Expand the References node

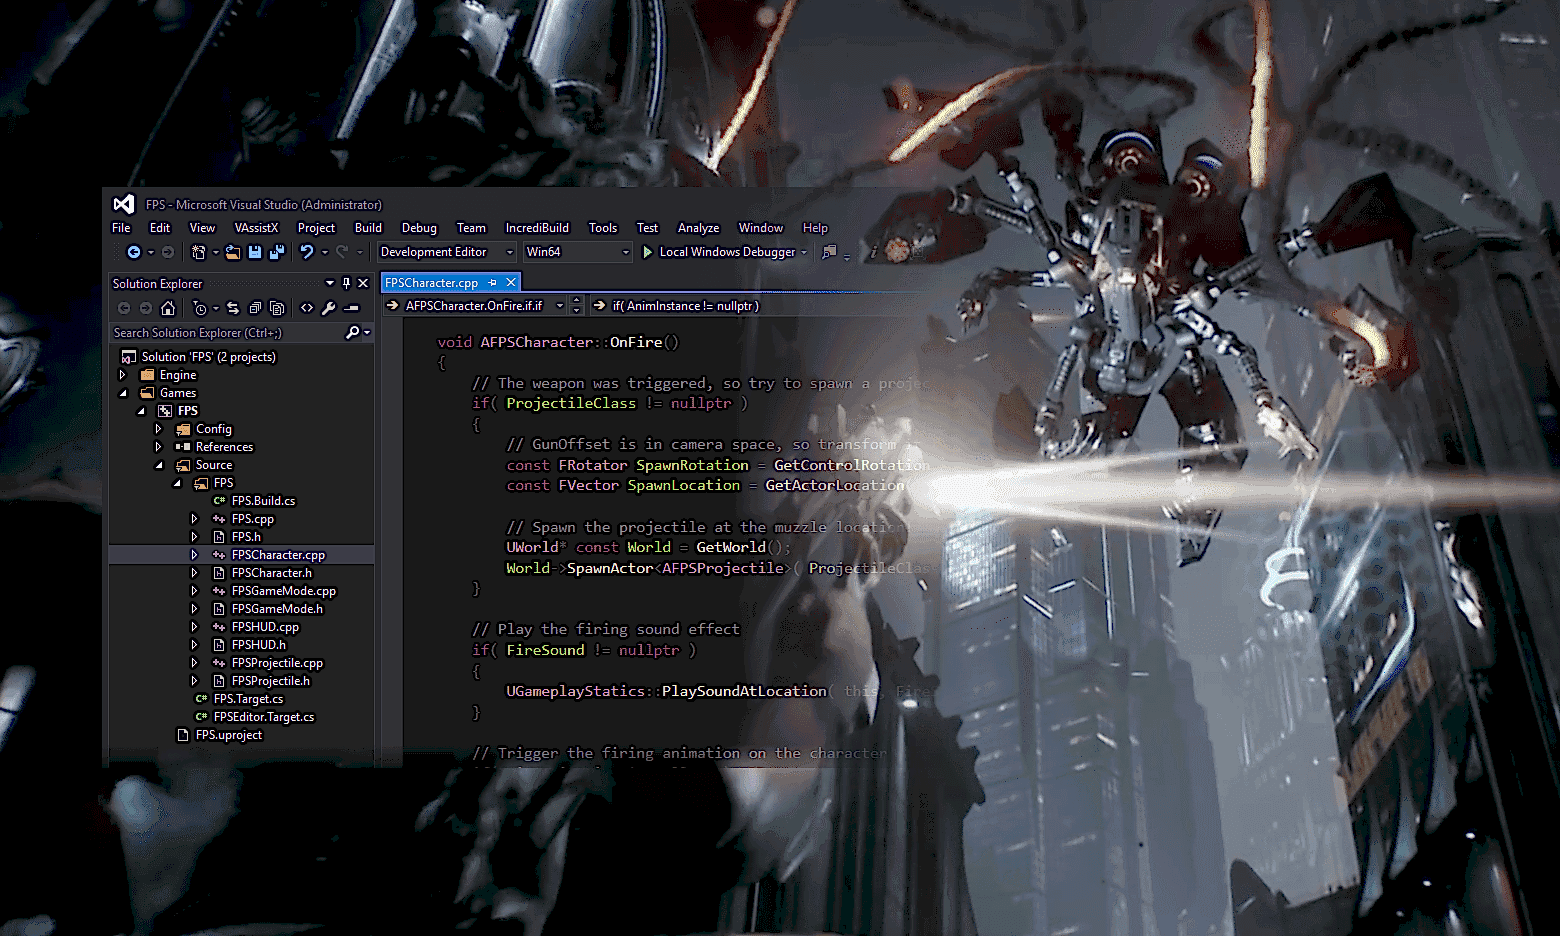[158, 447]
